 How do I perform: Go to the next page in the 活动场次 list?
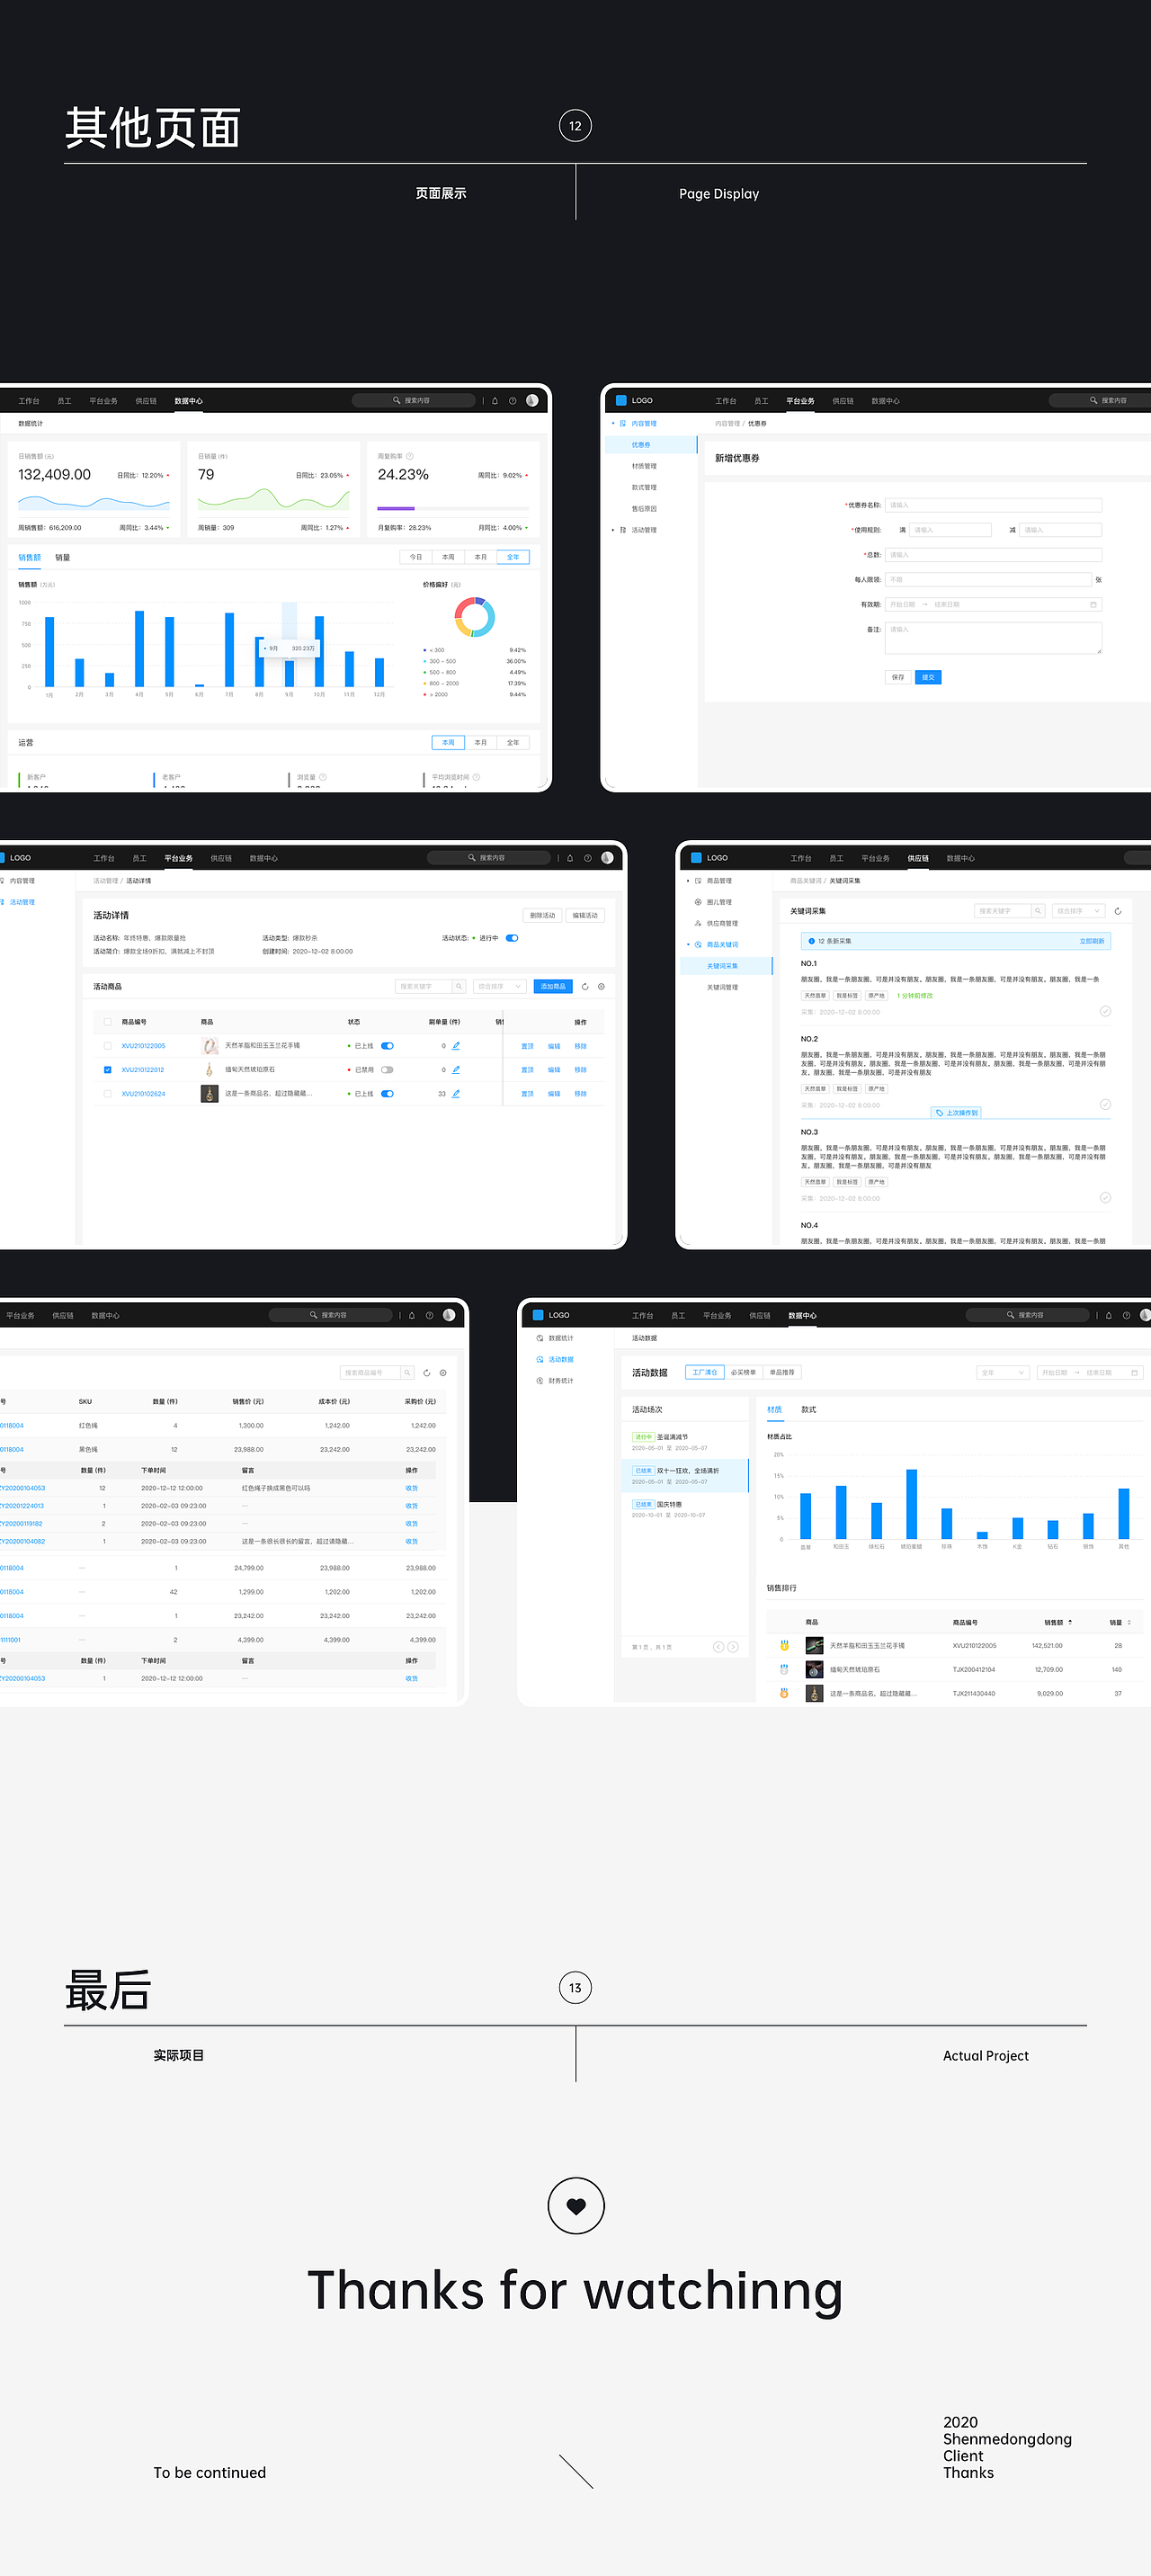[733, 1647]
